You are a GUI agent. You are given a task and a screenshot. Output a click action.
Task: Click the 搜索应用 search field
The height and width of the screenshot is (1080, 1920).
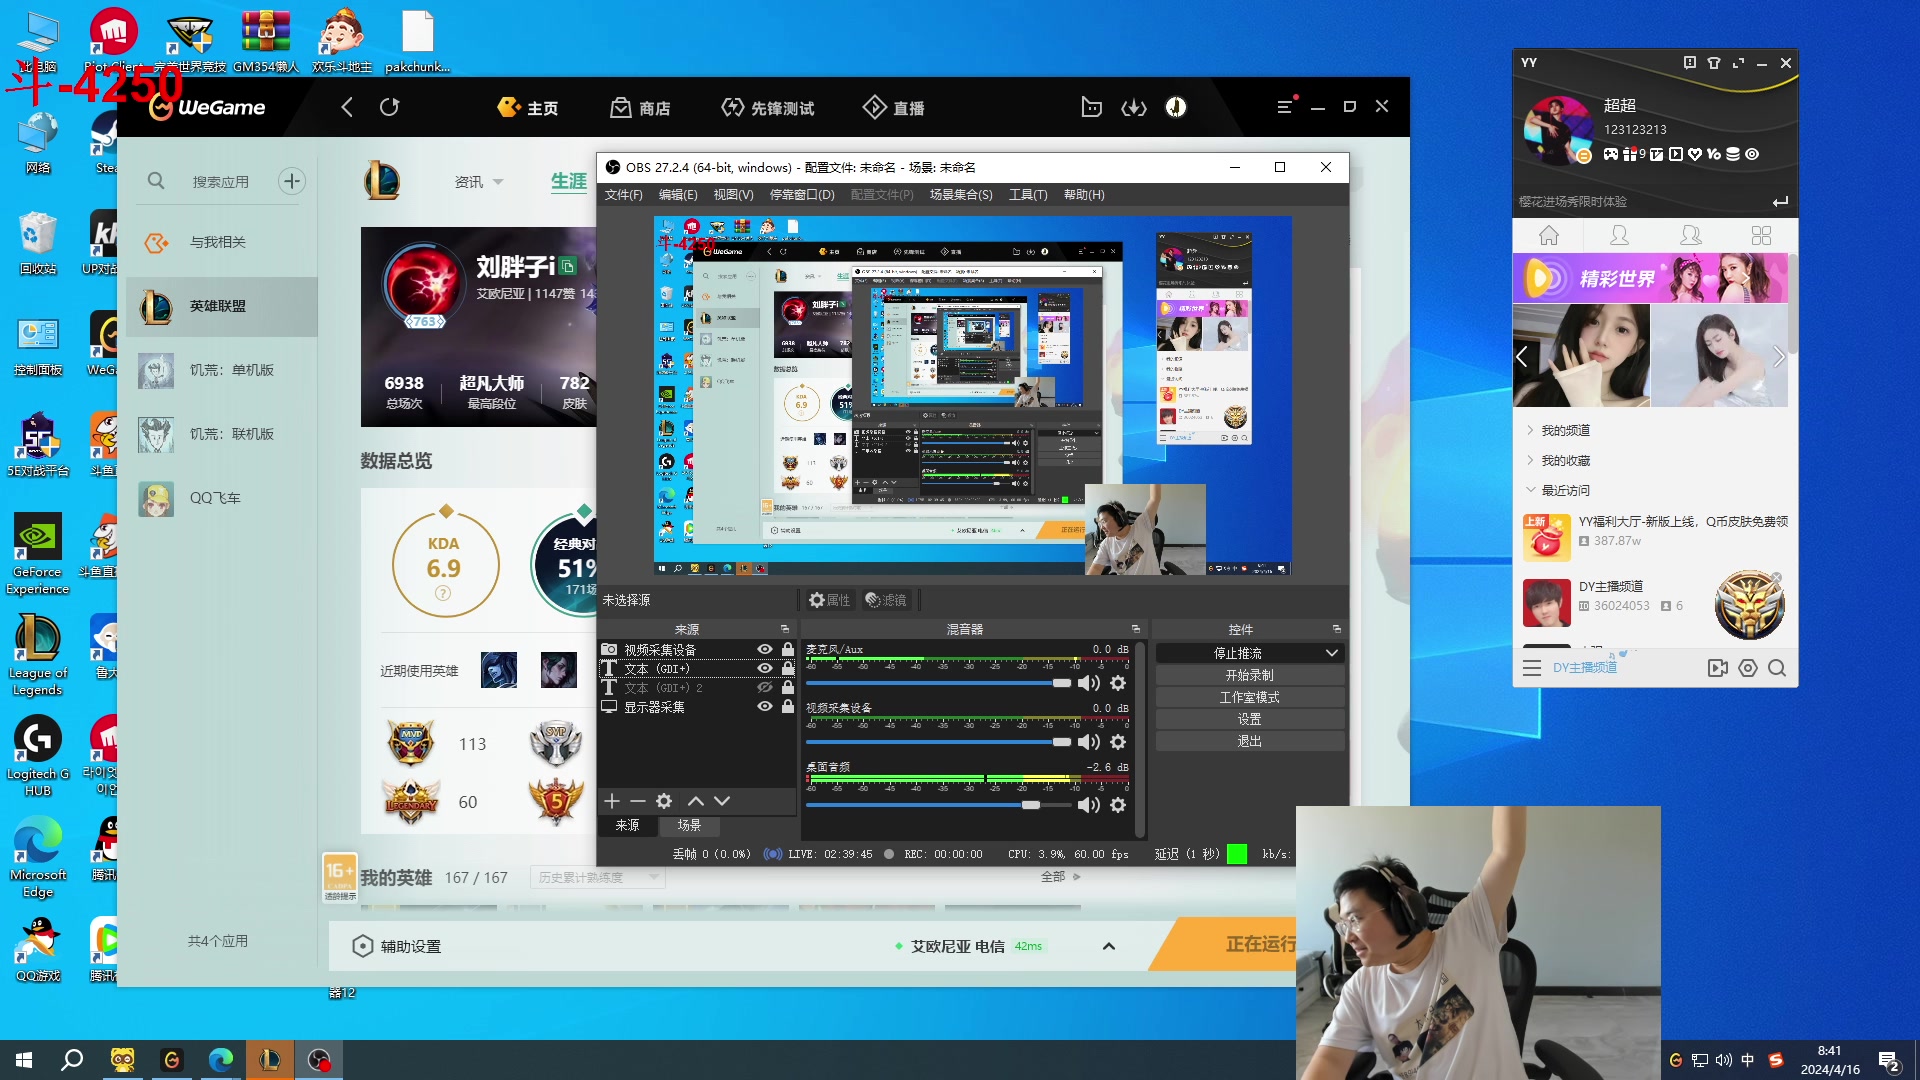point(220,182)
